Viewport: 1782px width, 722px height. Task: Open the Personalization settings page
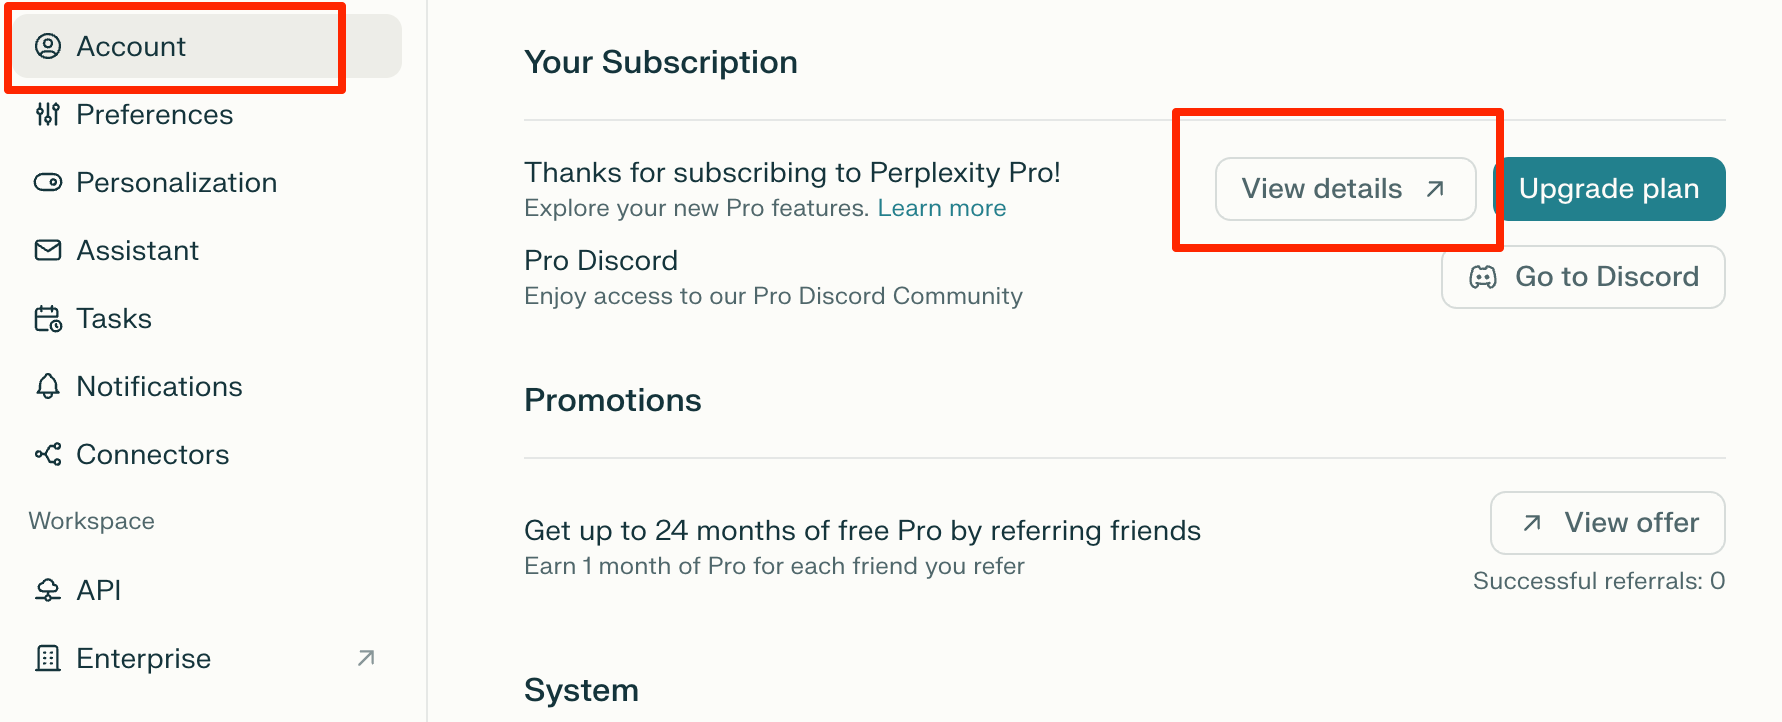tap(176, 182)
